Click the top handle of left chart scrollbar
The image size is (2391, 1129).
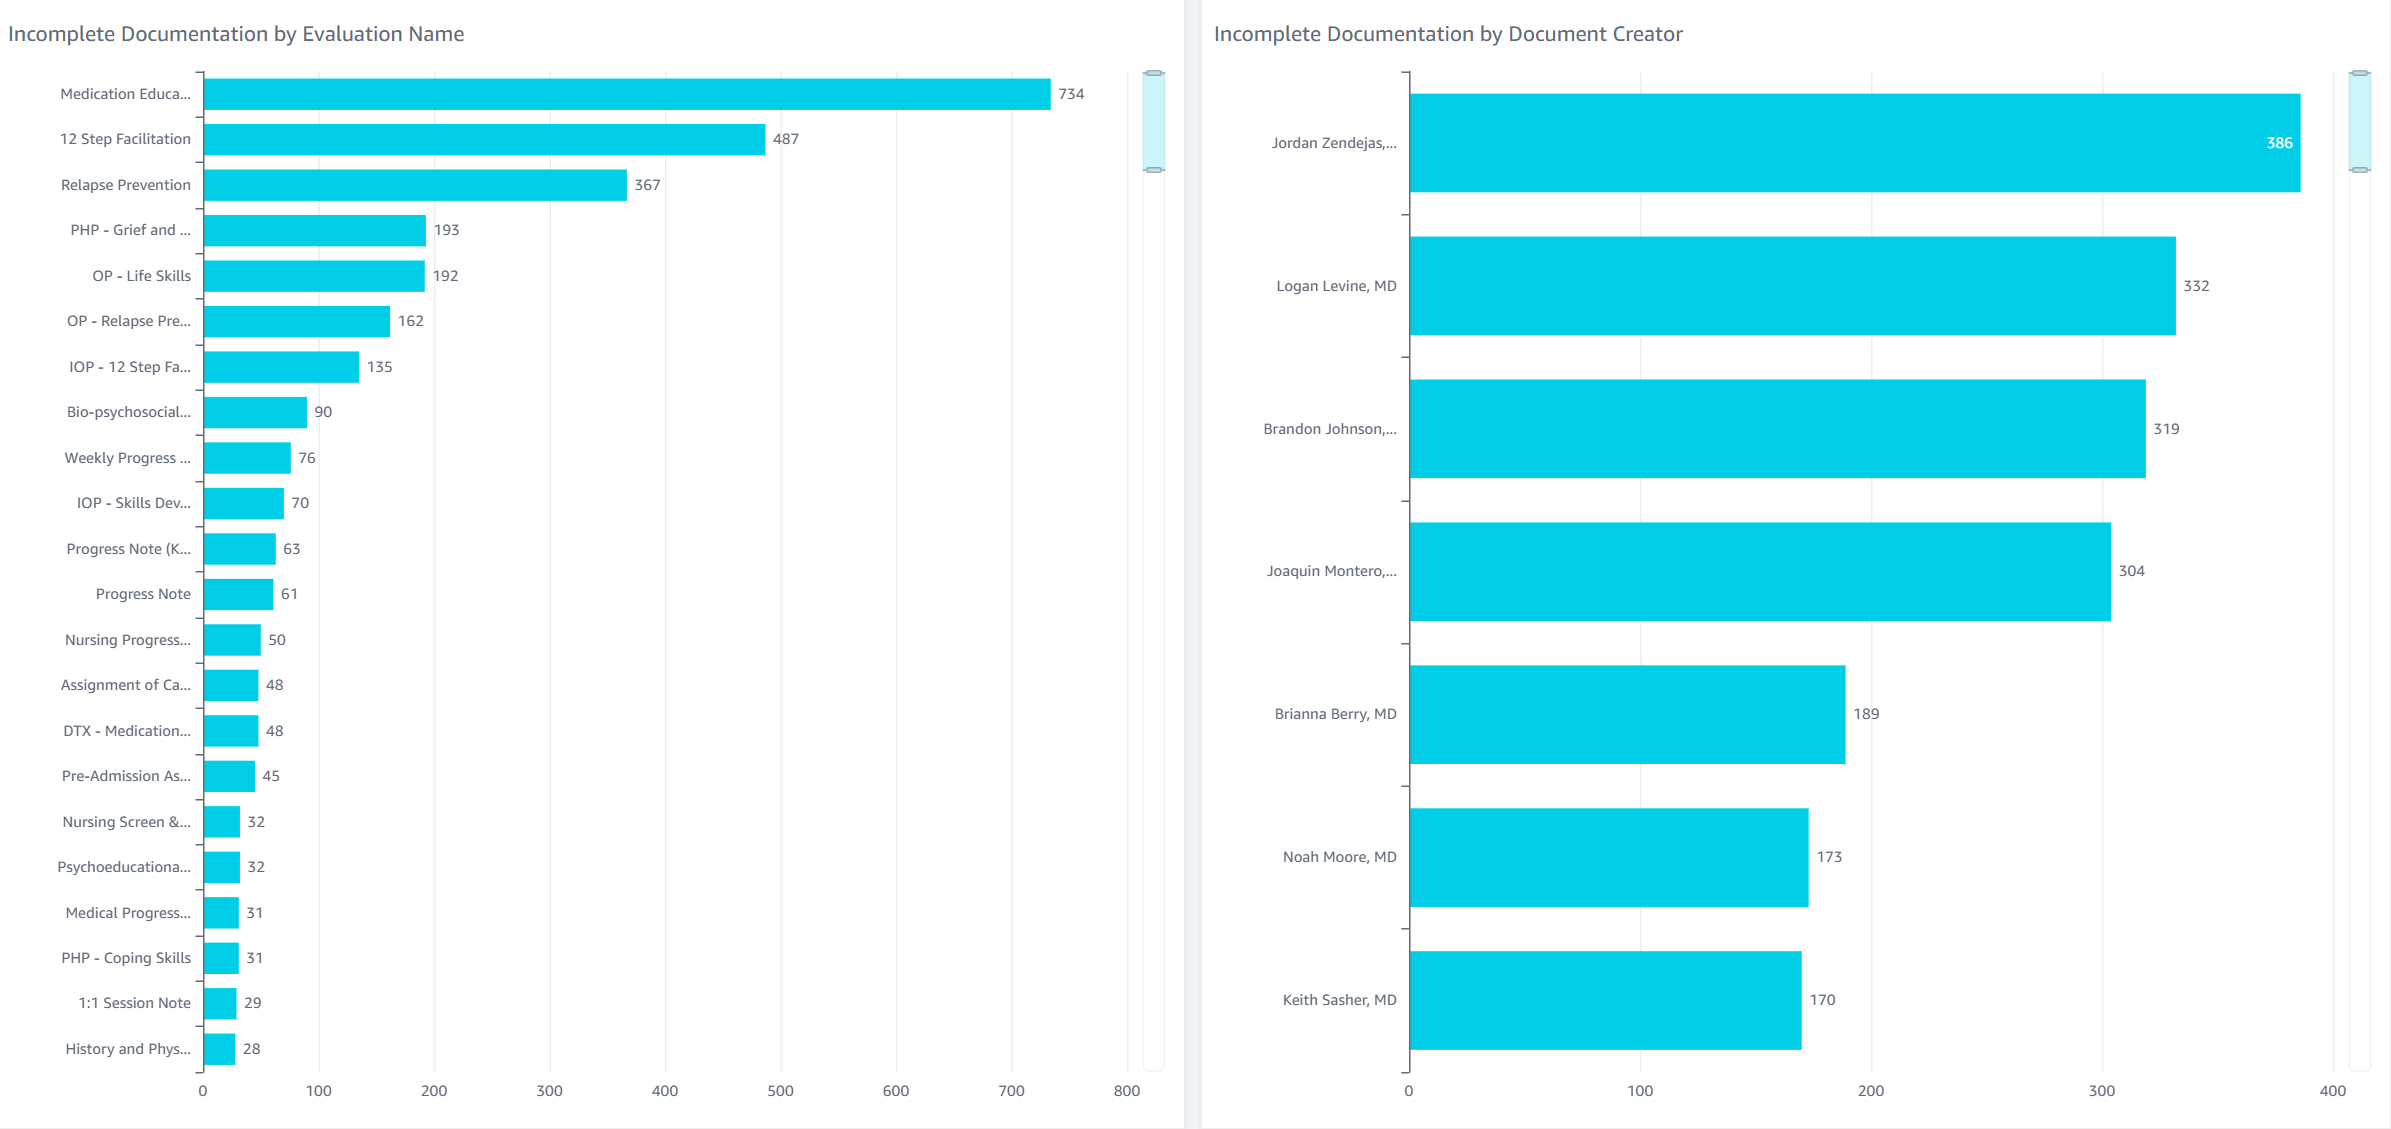pyautogui.click(x=1154, y=73)
